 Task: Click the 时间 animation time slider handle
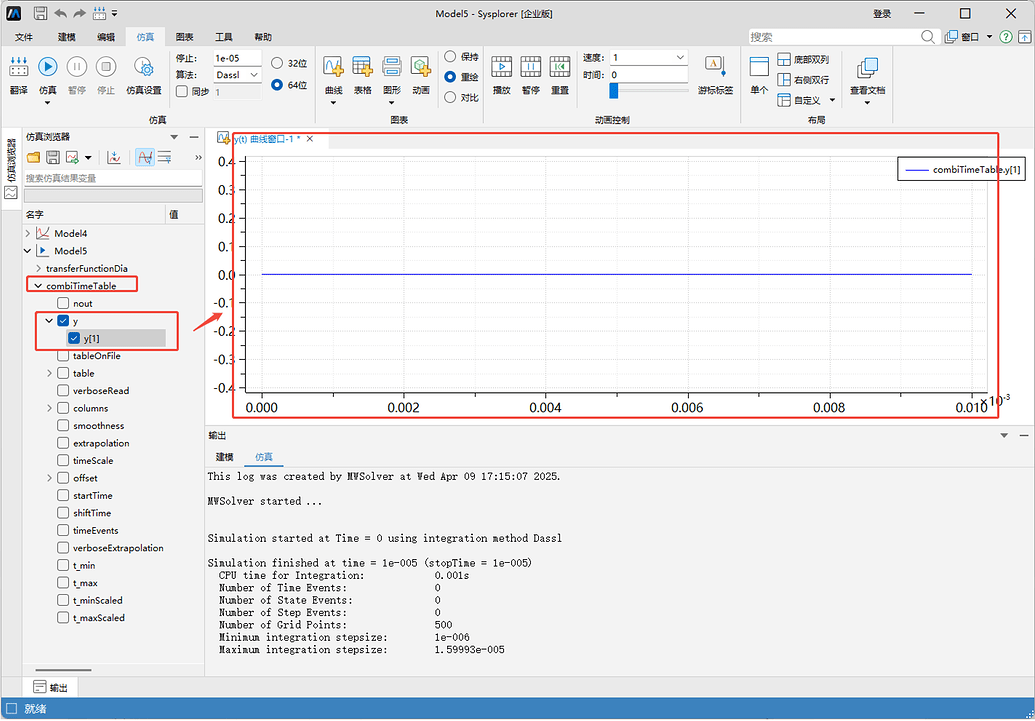(614, 90)
